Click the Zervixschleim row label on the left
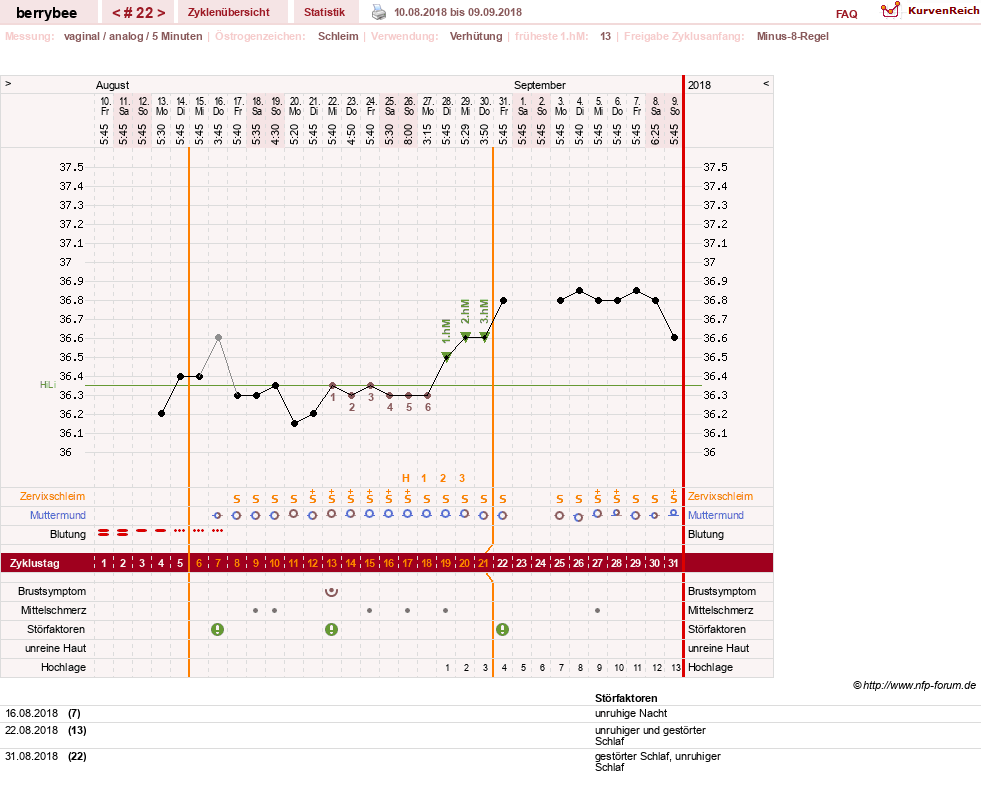Image resolution: width=981 pixels, height=805 pixels. [x=53, y=496]
